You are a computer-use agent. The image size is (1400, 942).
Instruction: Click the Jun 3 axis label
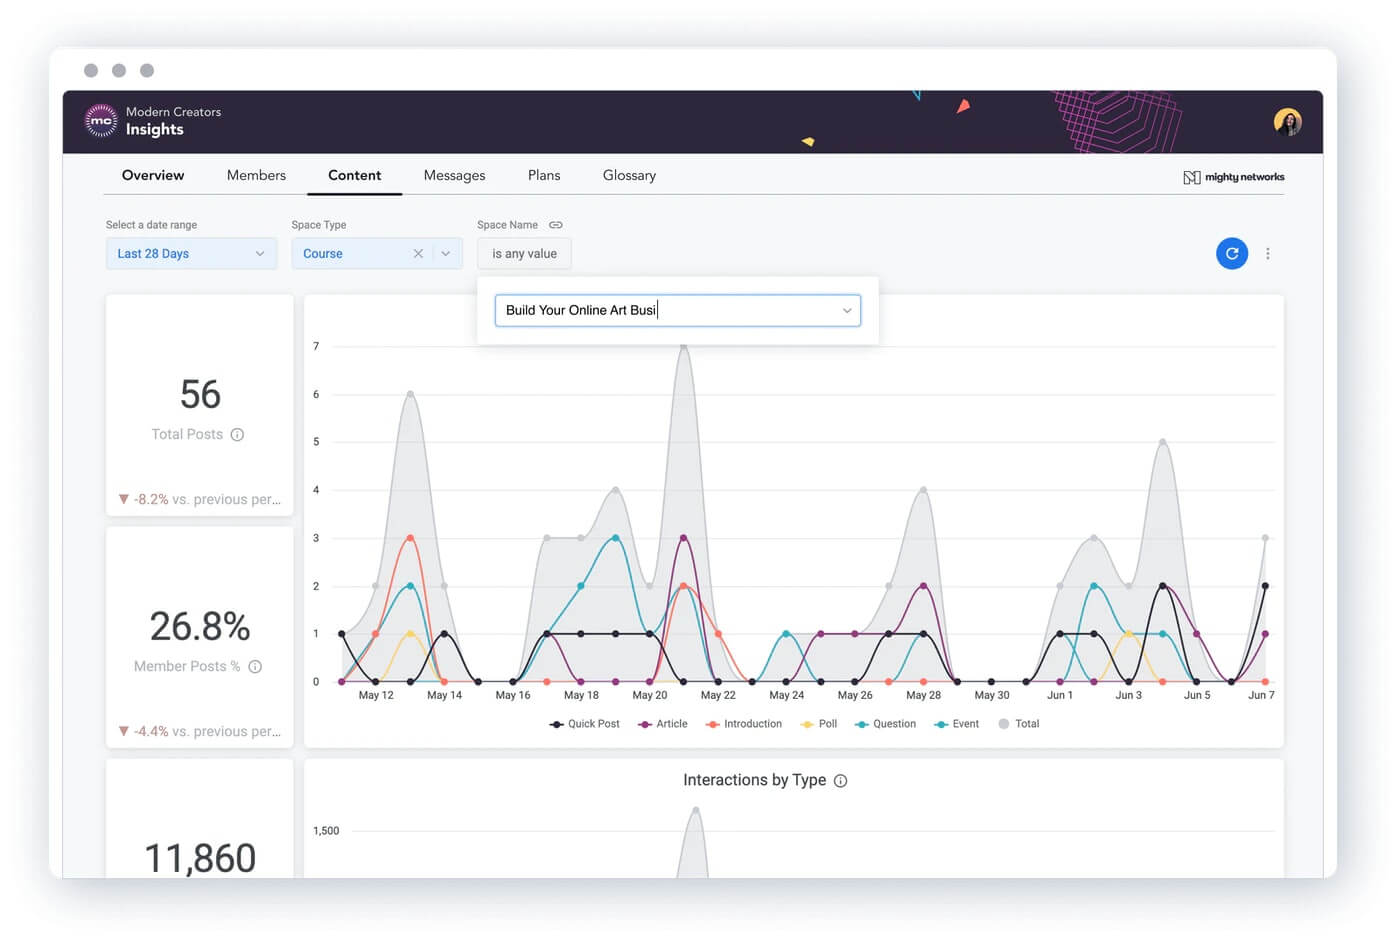[1129, 696]
